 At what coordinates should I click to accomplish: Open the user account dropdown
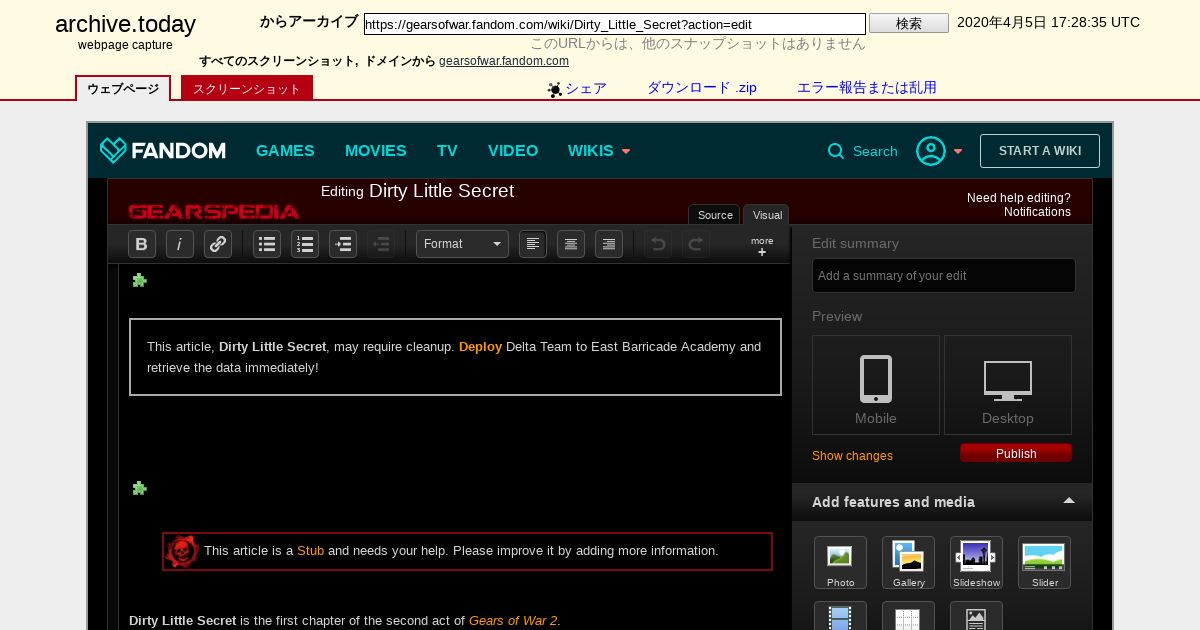[940, 151]
